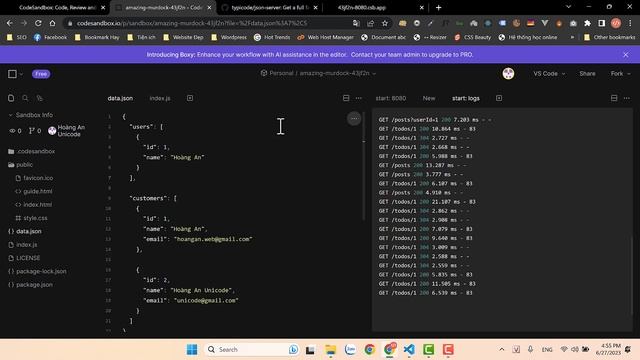This screenshot has height=360, width=640.
Task: Open the Windows Start menu
Action: pos(192,349)
